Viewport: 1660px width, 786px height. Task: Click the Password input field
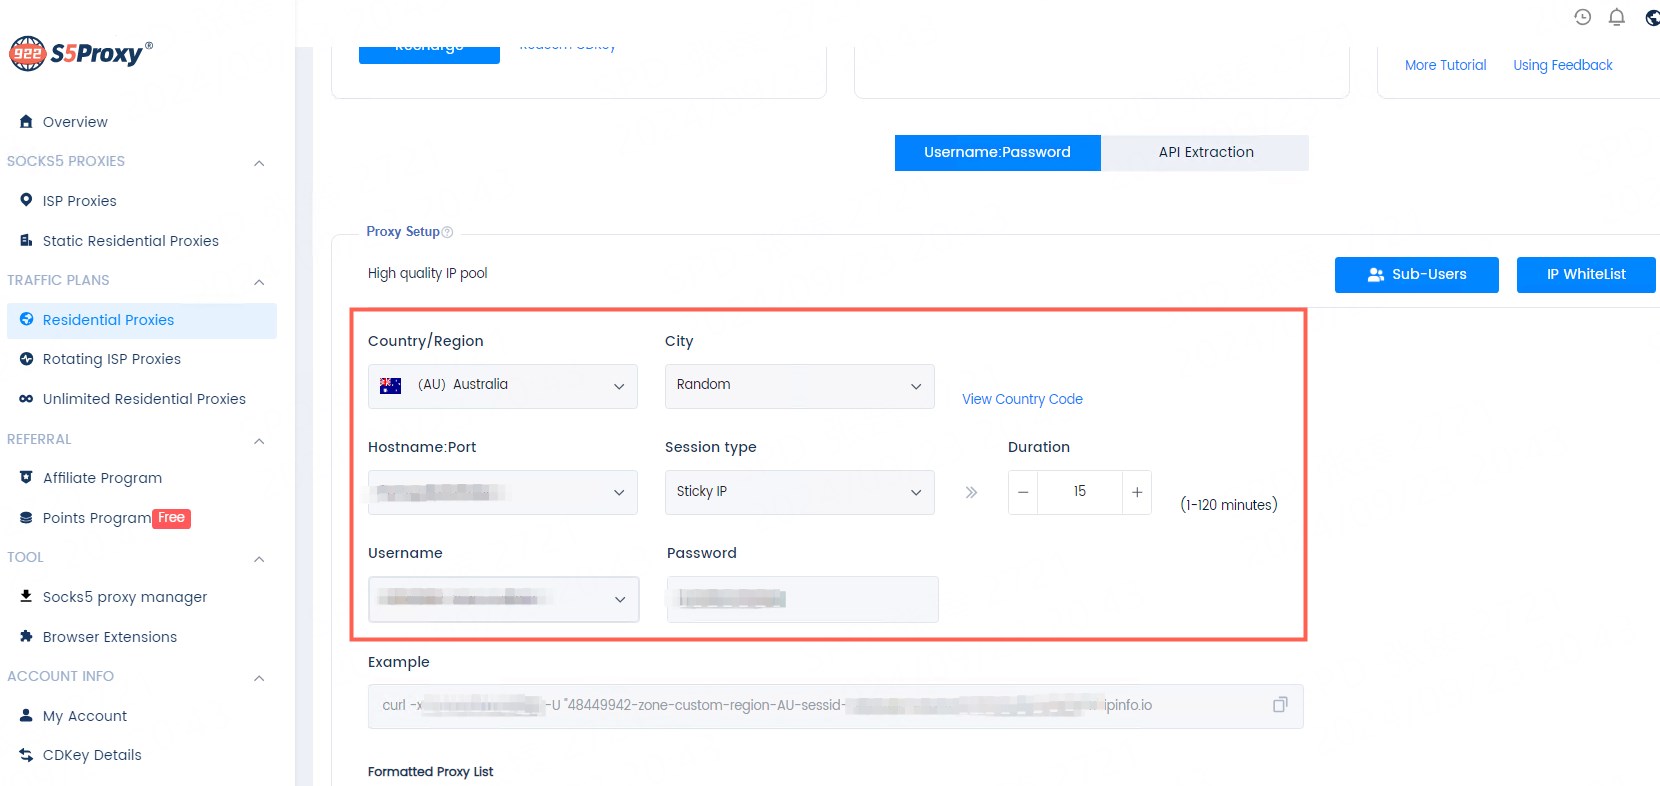pos(802,599)
